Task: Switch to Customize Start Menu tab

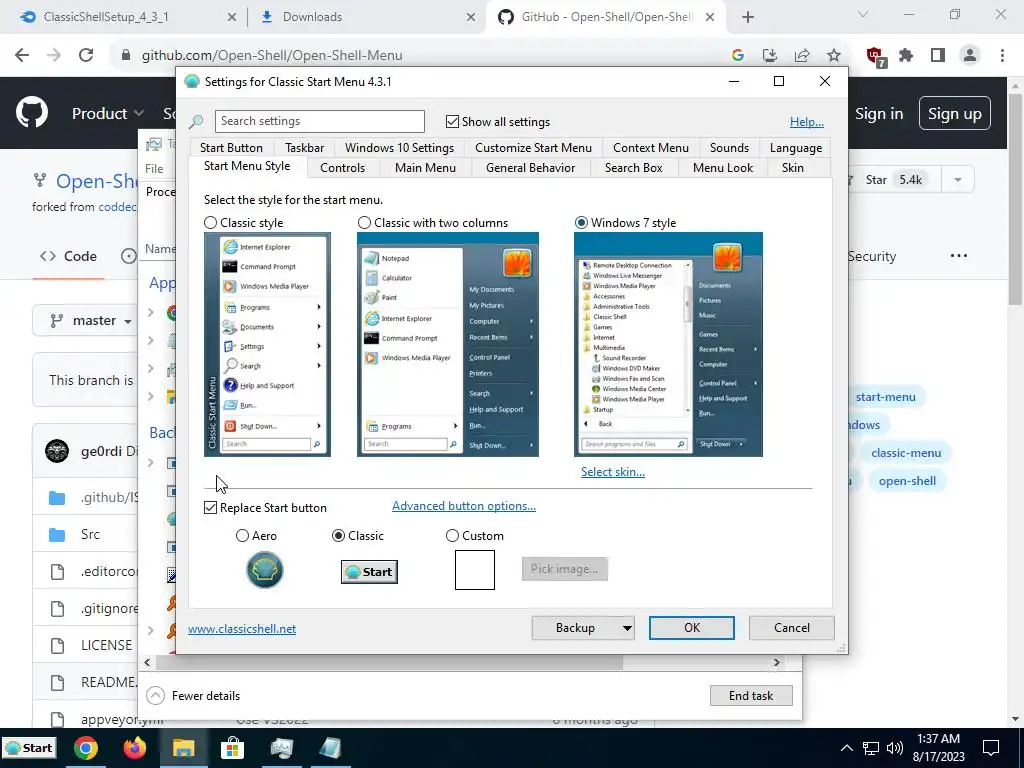Action: [533, 148]
